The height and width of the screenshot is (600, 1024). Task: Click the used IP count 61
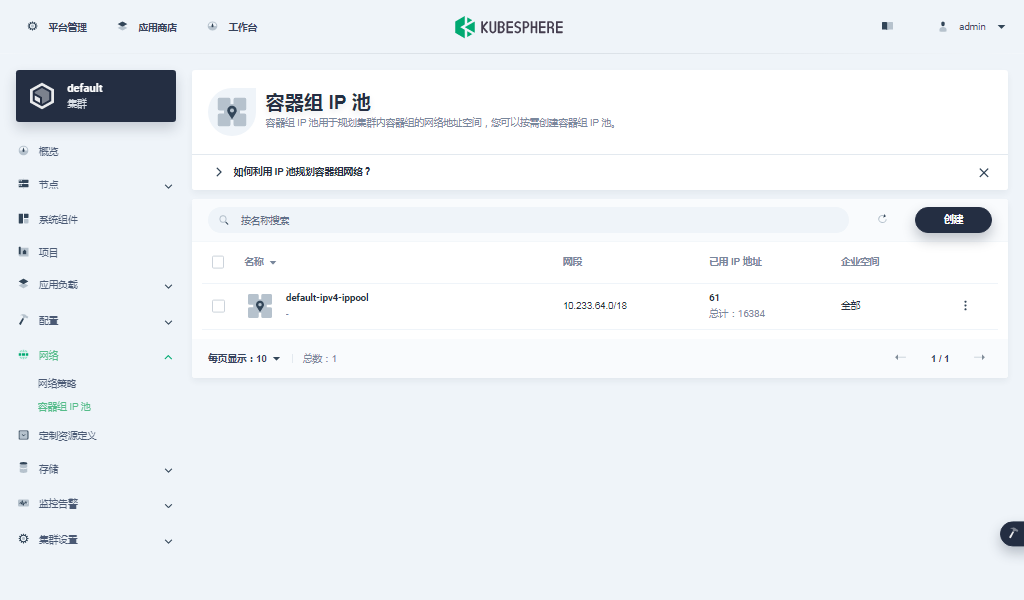pos(714,297)
